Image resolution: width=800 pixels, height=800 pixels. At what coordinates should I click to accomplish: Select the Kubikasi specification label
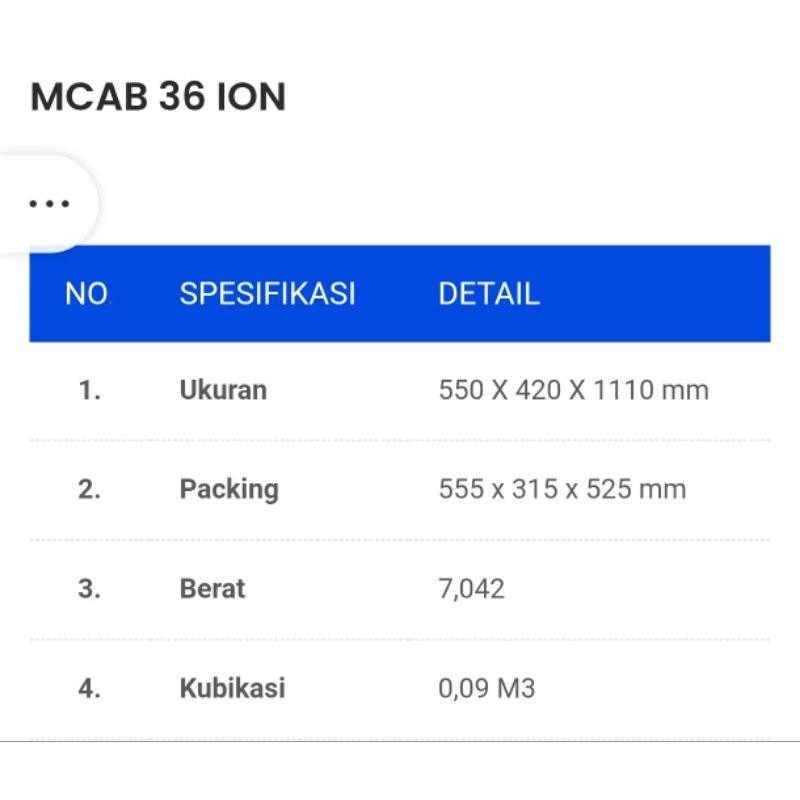click(x=232, y=688)
